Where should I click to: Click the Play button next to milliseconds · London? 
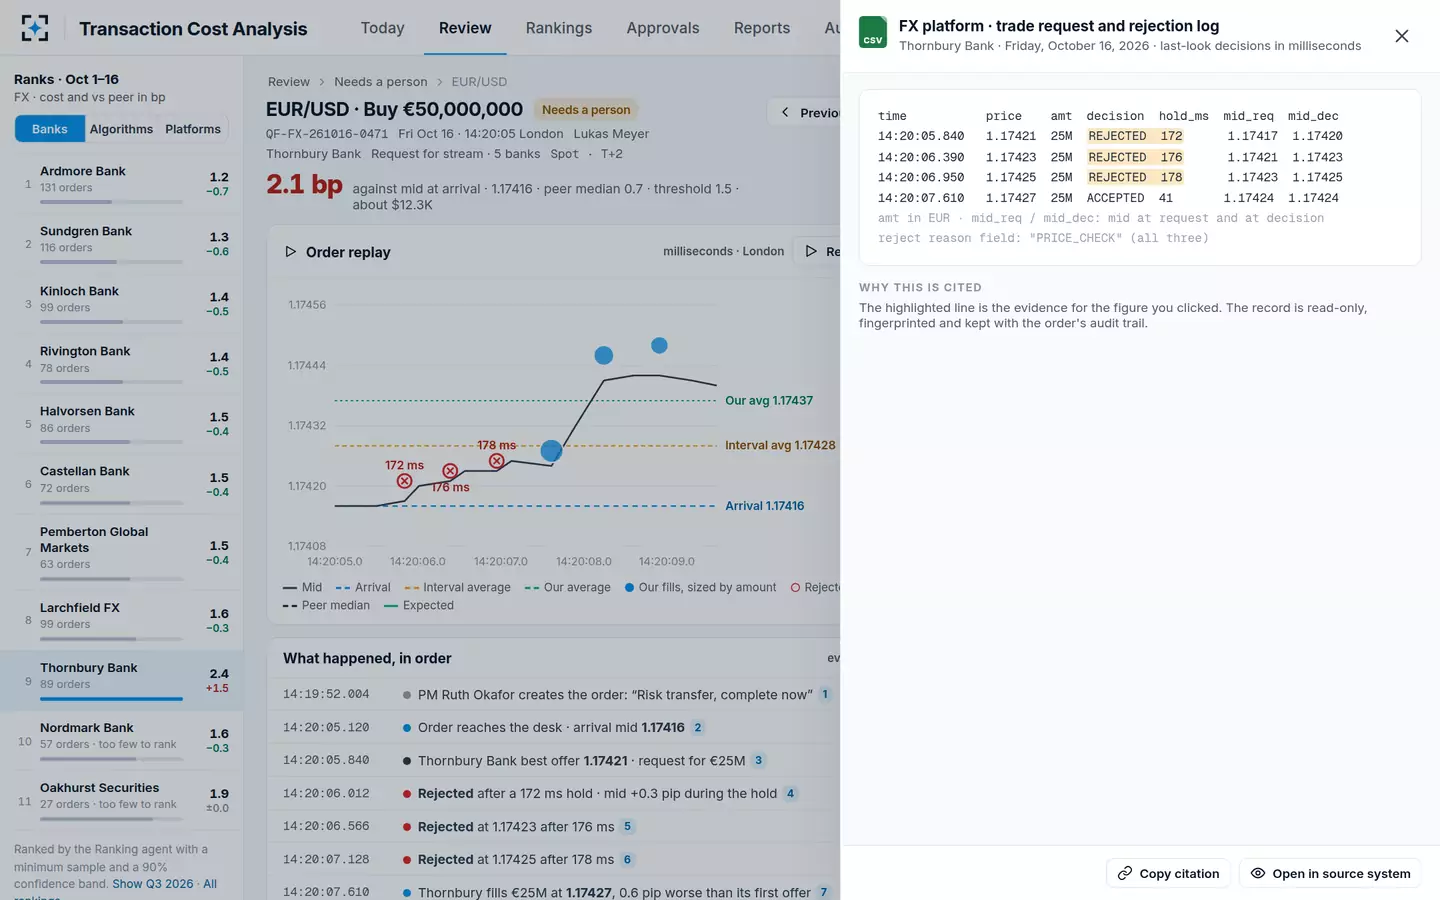coord(817,252)
